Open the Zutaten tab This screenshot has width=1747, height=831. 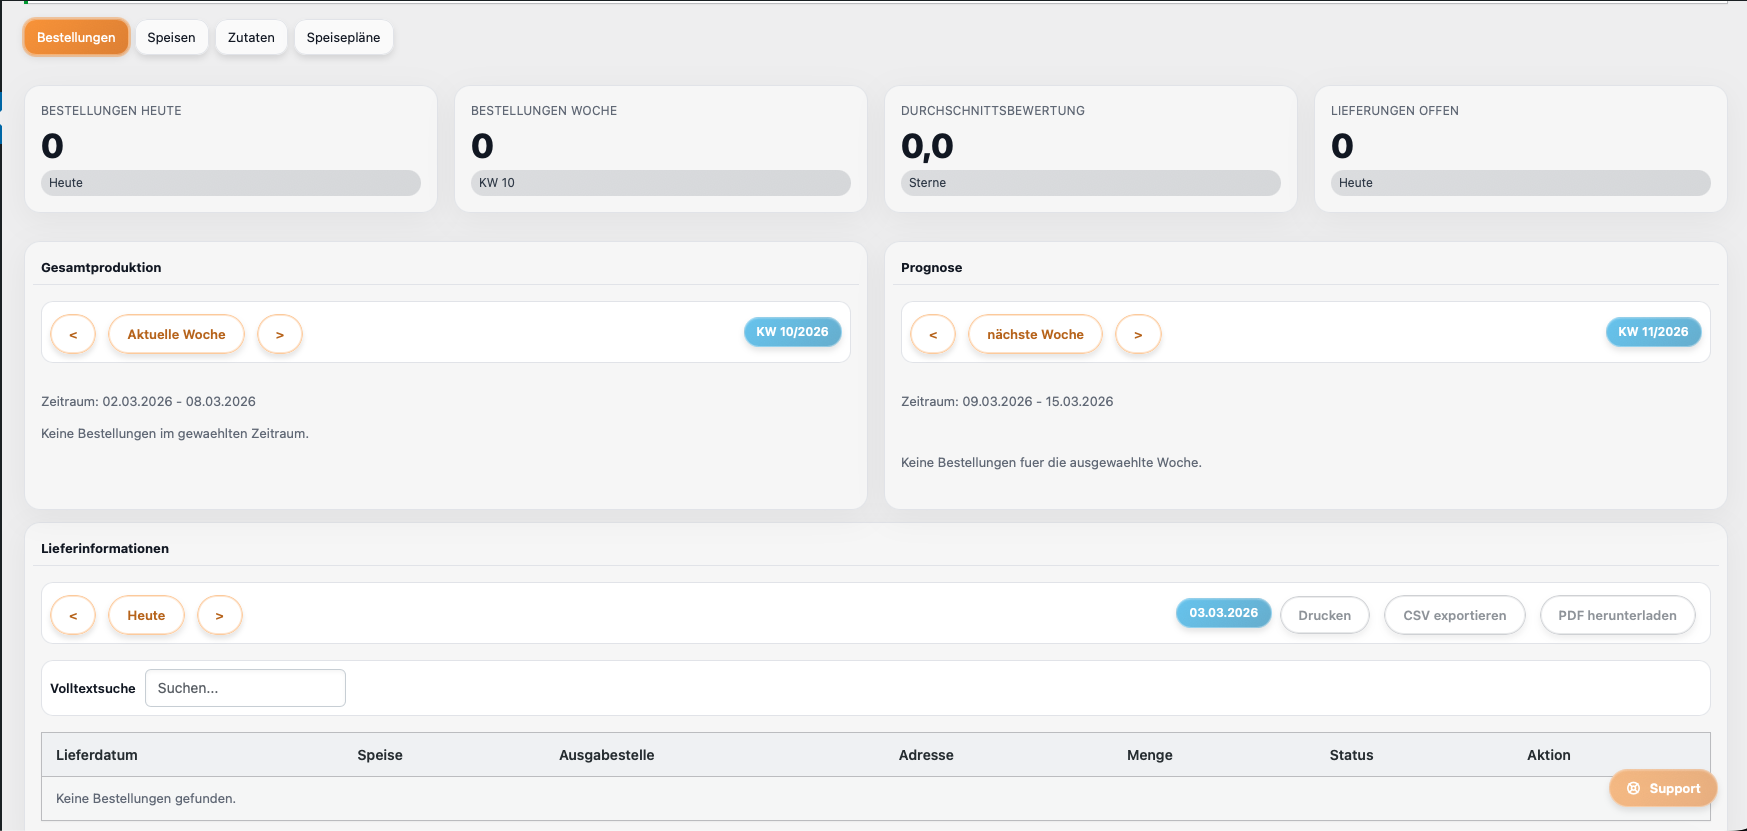(x=251, y=38)
